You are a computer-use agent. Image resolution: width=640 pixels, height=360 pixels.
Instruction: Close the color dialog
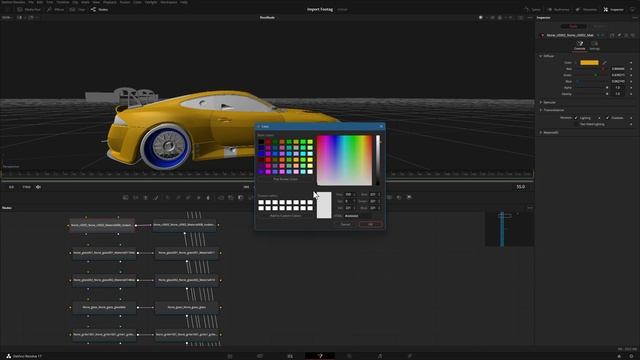[381, 127]
